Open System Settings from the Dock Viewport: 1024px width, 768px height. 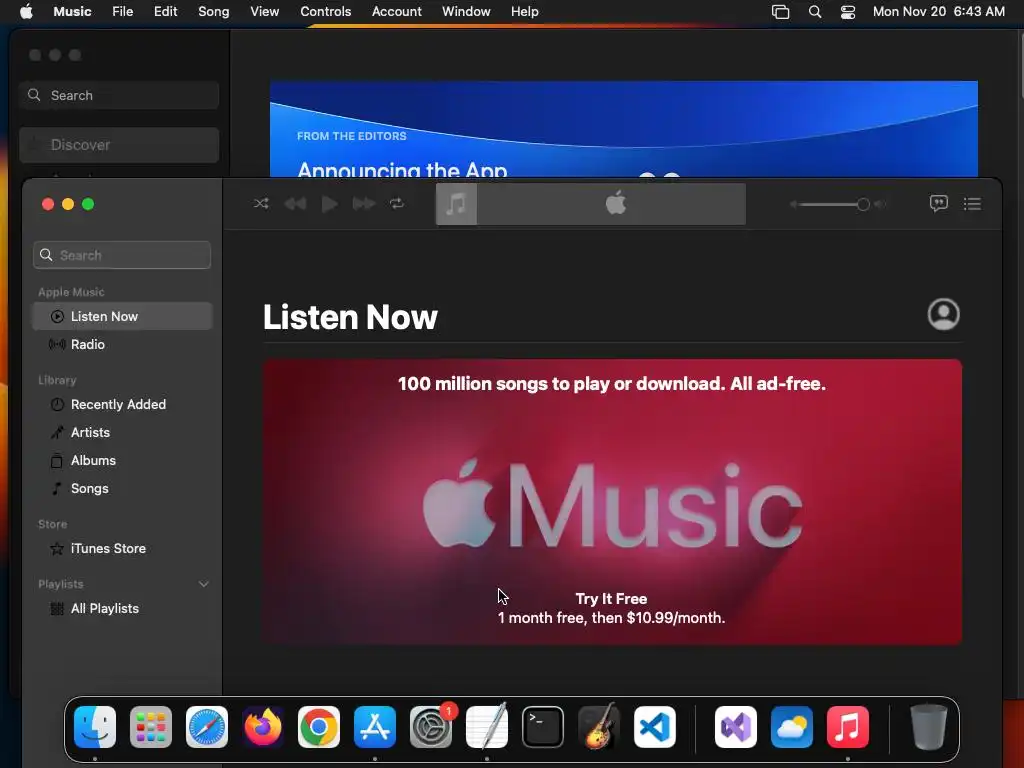(431, 727)
